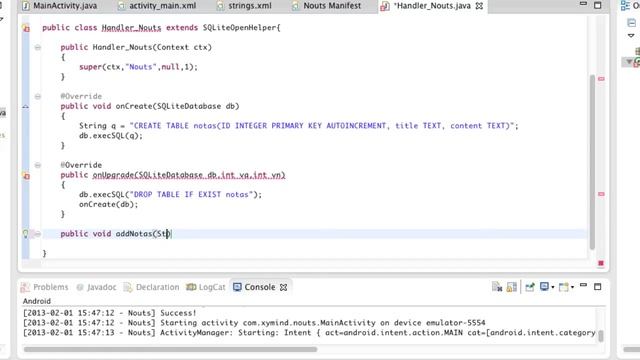
Task: Click the Starting activity console line
Action: [x=254, y=323]
